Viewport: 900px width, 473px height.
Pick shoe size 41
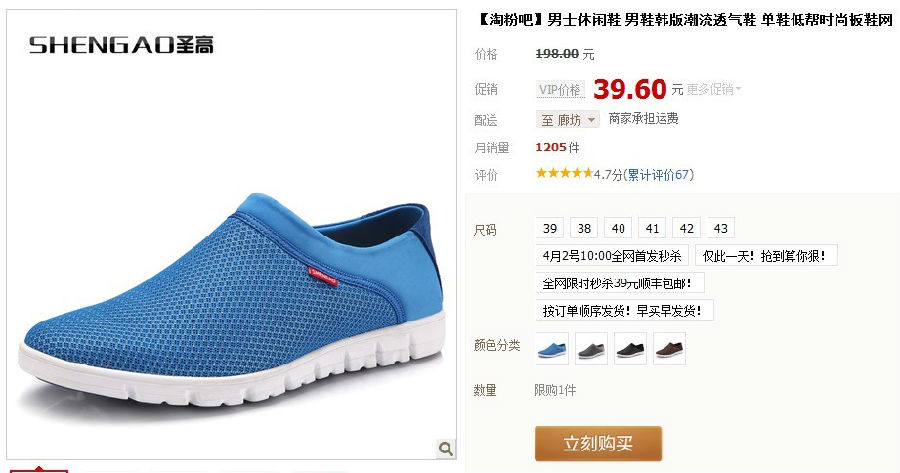(652, 228)
